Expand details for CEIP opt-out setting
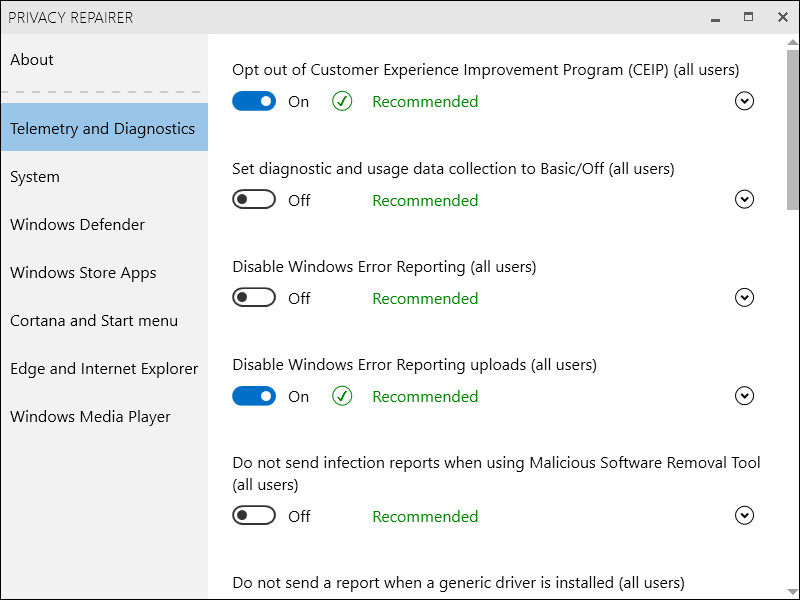This screenshot has width=800, height=600. [743, 101]
